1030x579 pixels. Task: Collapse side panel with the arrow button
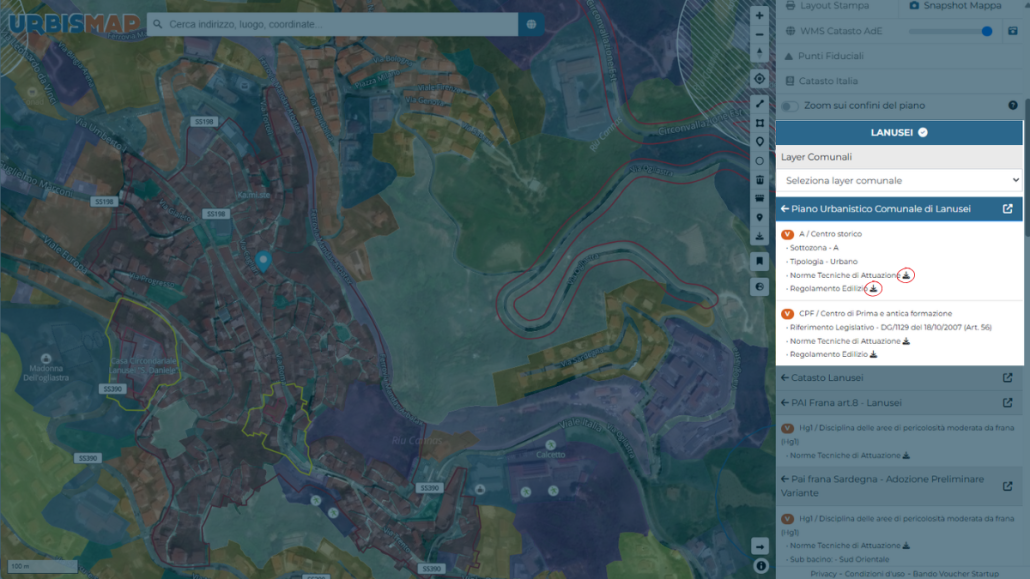760,546
